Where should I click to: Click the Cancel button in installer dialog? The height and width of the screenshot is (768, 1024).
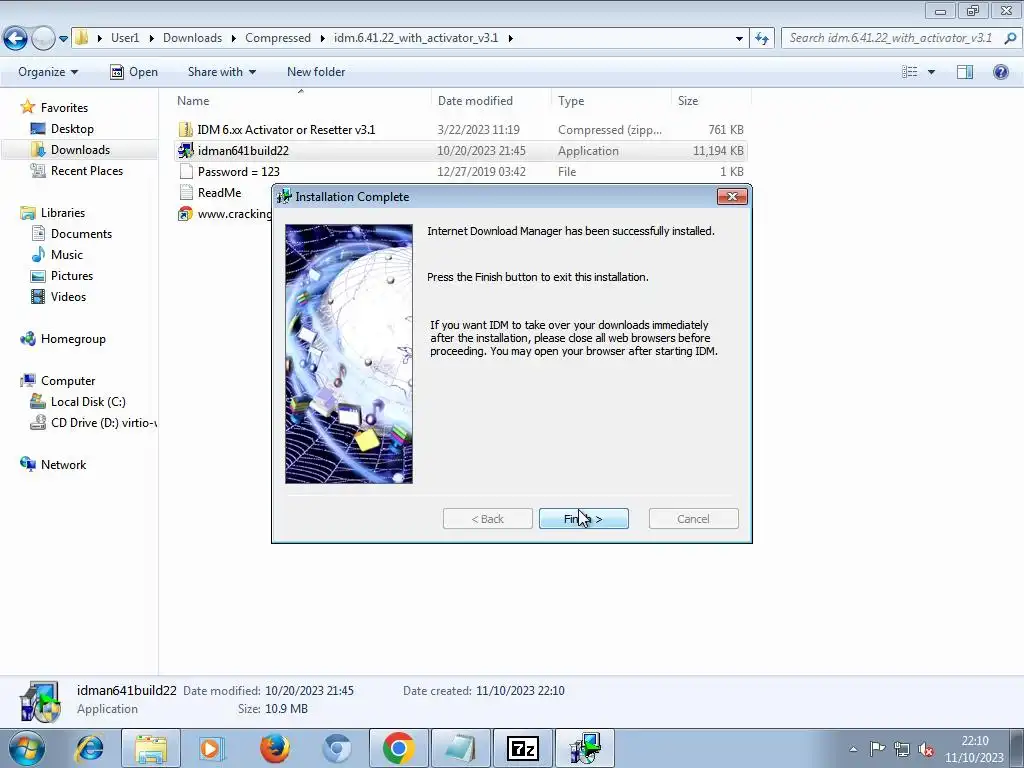click(x=693, y=519)
